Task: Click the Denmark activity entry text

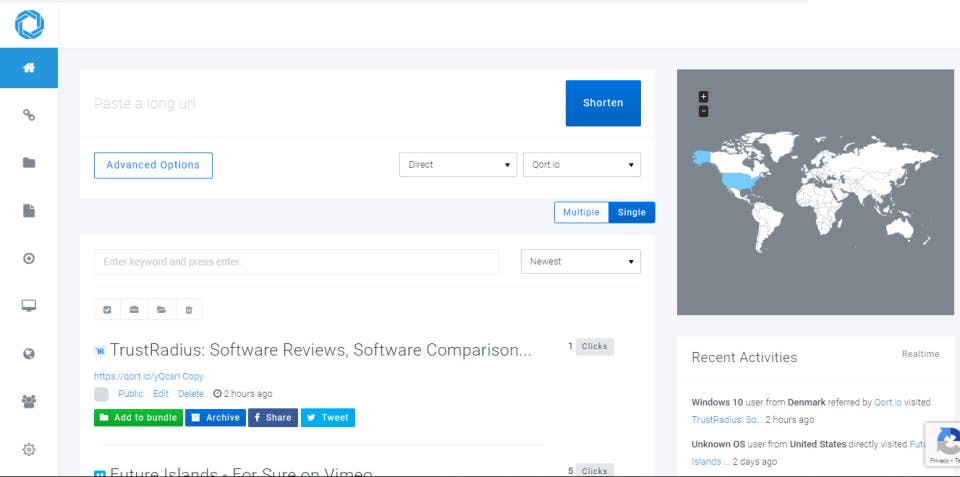Action: 811,411
